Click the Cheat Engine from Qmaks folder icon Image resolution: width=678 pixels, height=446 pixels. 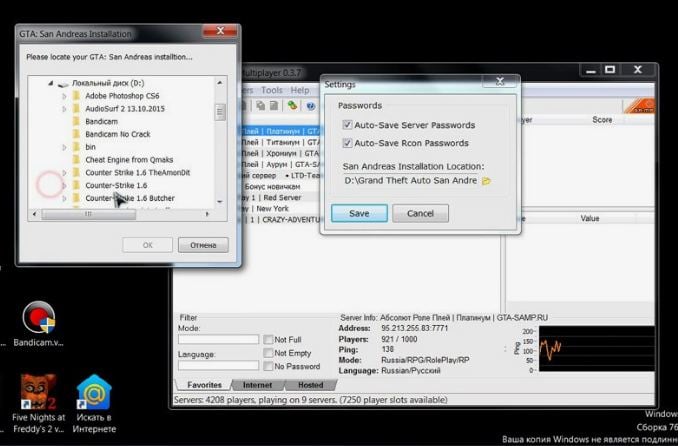pyautogui.click(x=77, y=160)
